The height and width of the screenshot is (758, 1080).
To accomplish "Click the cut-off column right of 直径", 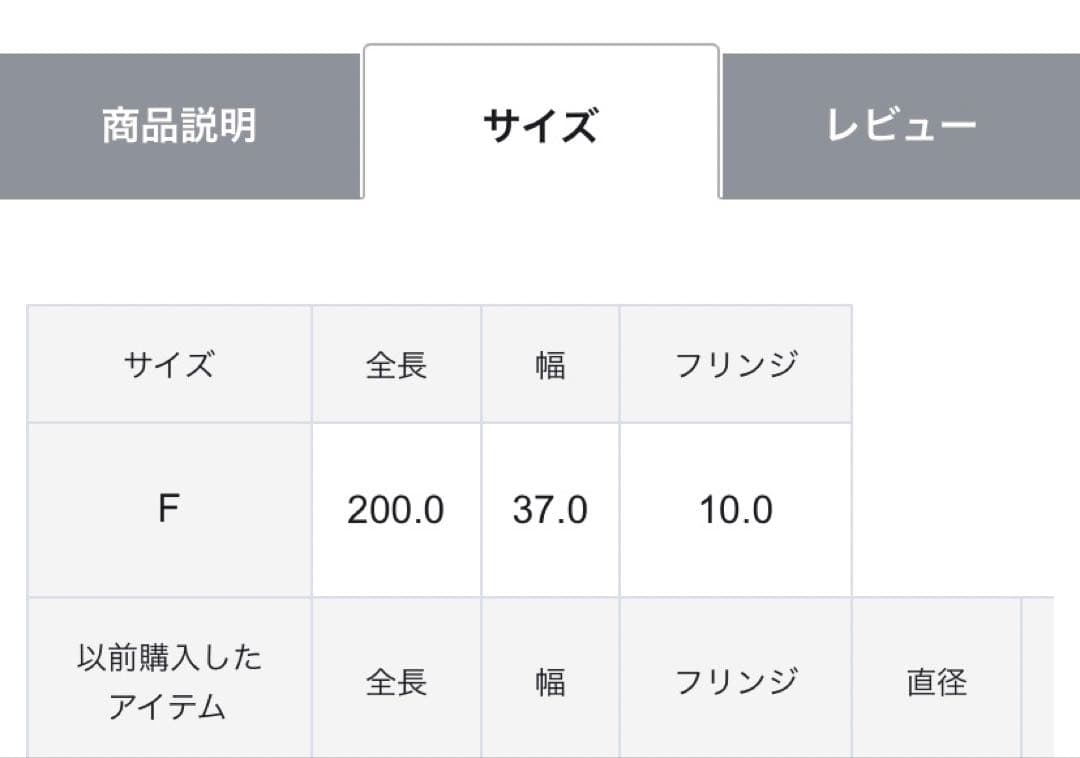I will [x=1038, y=682].
